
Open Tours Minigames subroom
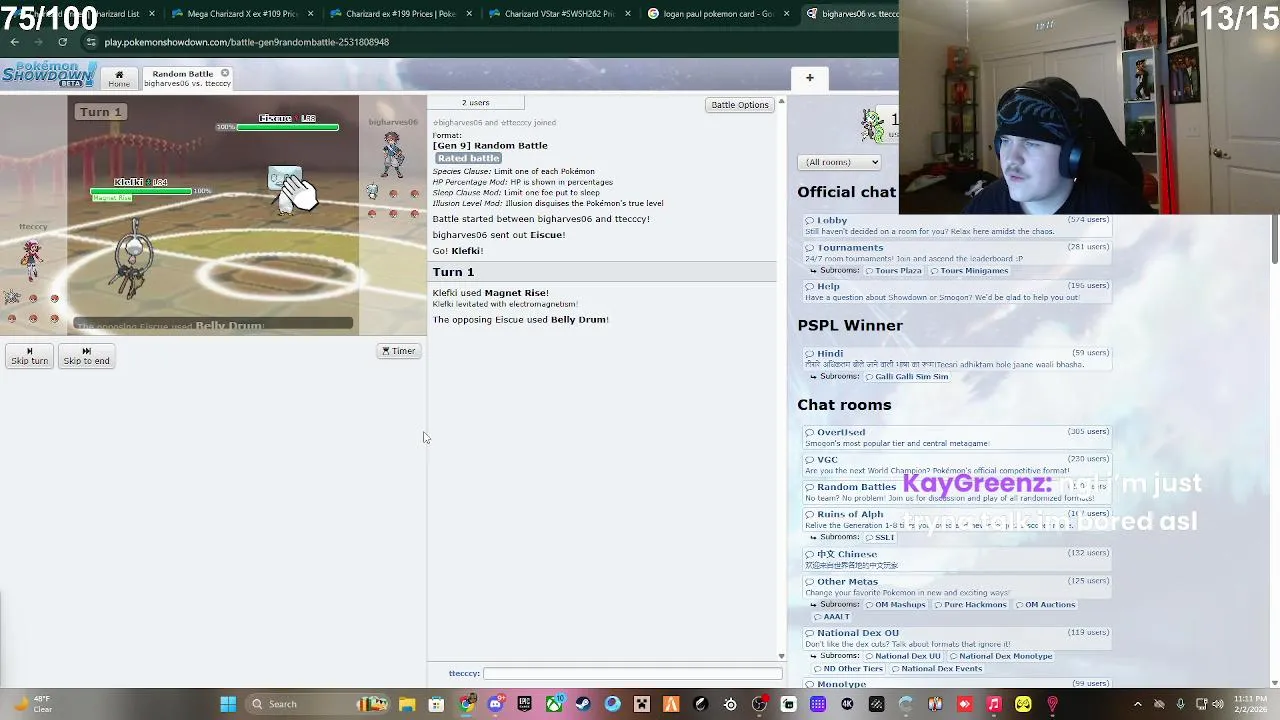[969, 271]
